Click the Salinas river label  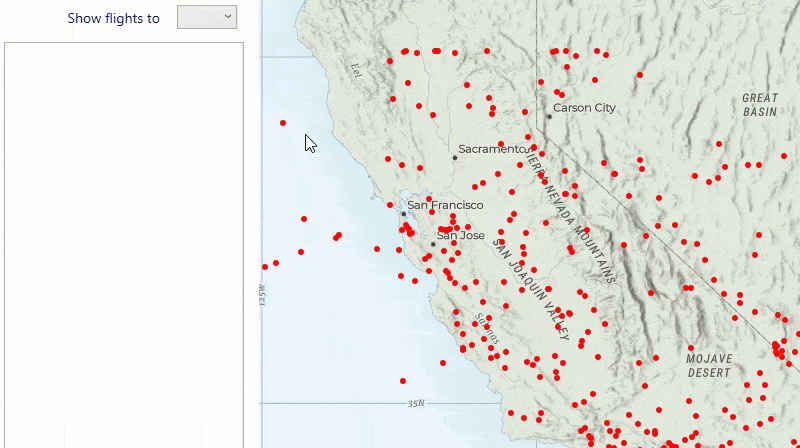pyautogui.click(x=487, y=329)
